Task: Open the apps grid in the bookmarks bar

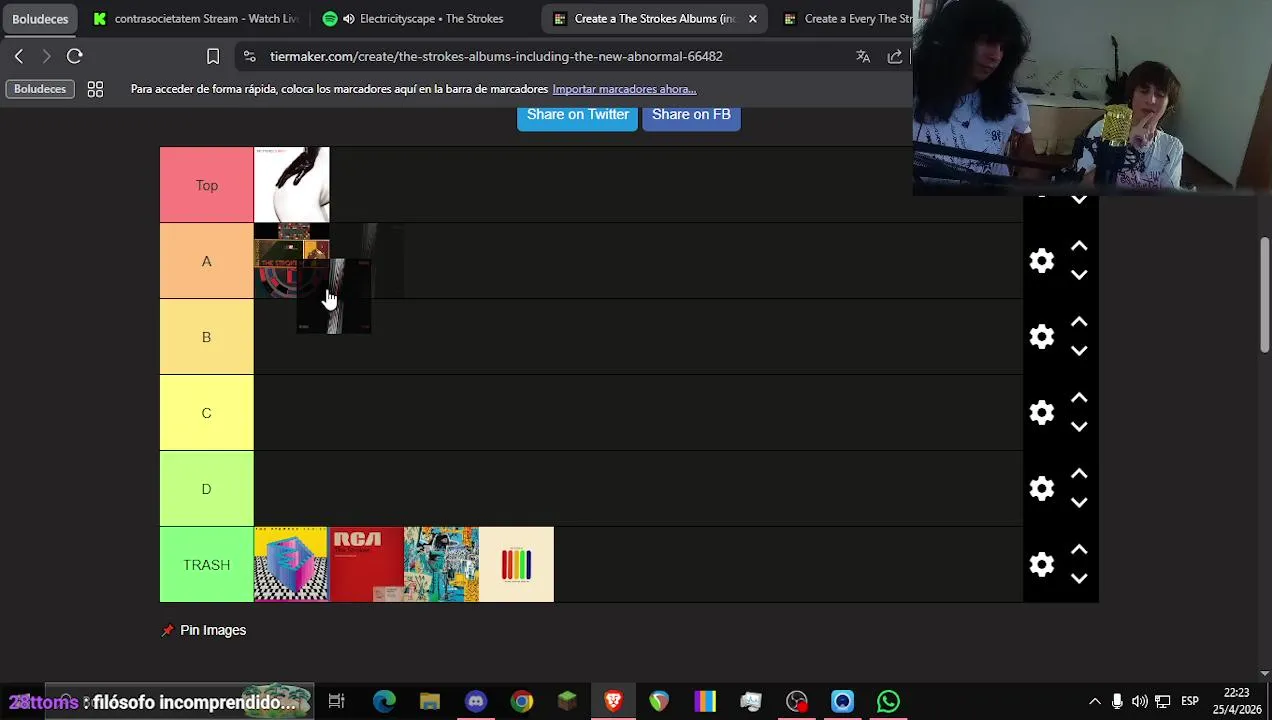Action: (95, 89)
